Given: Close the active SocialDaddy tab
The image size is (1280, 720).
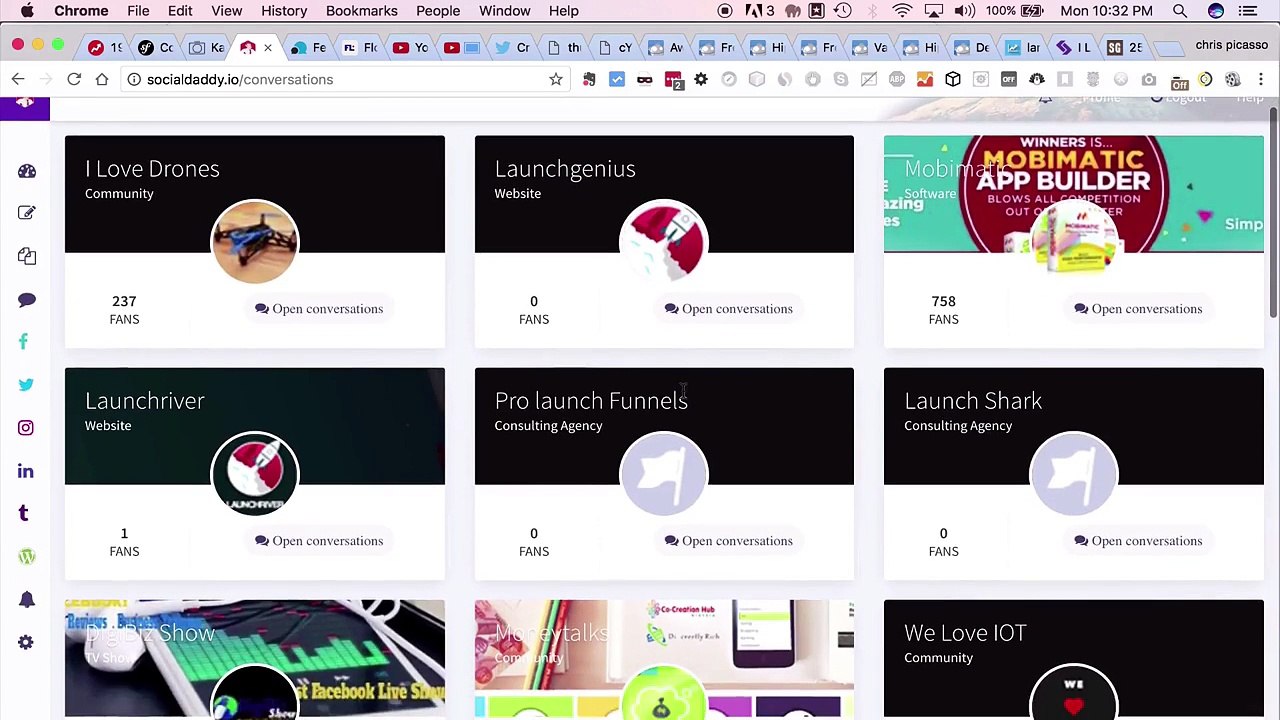Looking at the screenshot, I should click(x=267, y=47).
